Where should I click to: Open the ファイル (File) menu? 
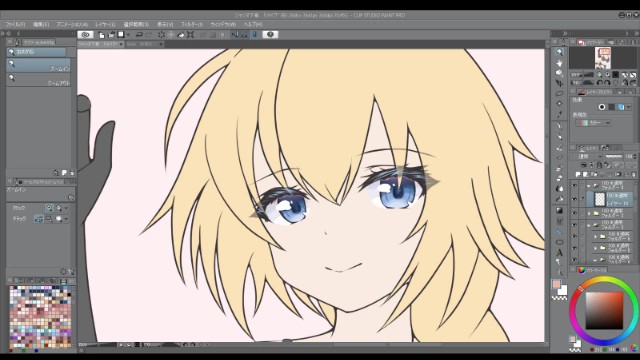(x=15, y=24)
